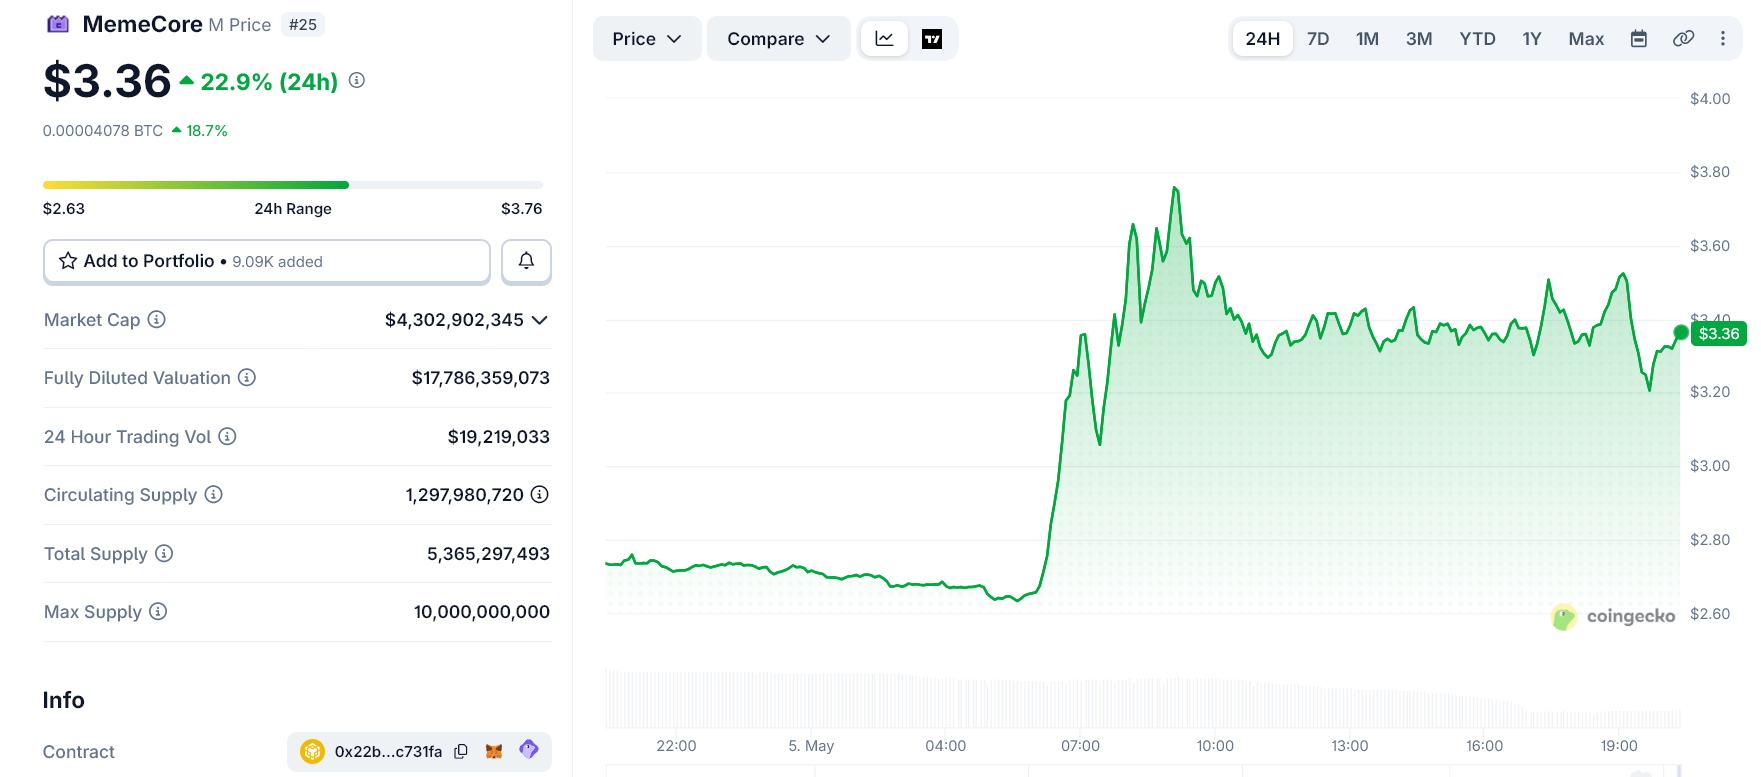
Task: Click the 0x22b...c731fa contract address
Action: point(388,752)
